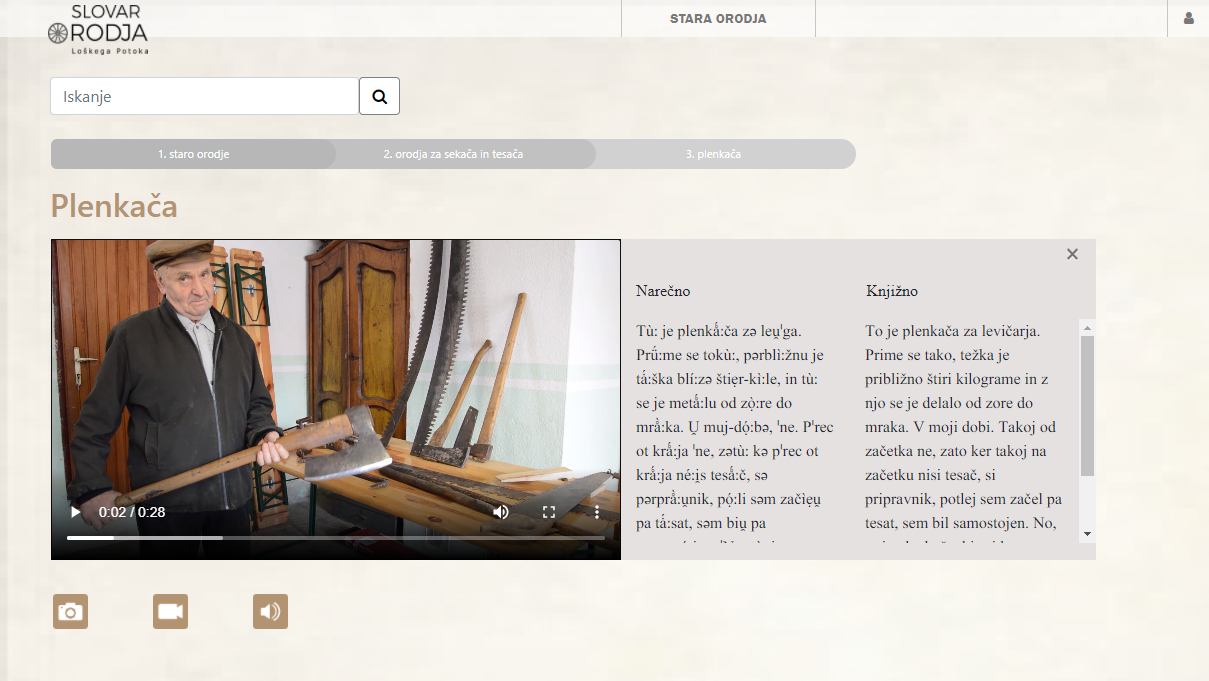The width and height of the screenshot is (1209, 681).
Task: Close the transcript panel
Action: (1072, 254)
